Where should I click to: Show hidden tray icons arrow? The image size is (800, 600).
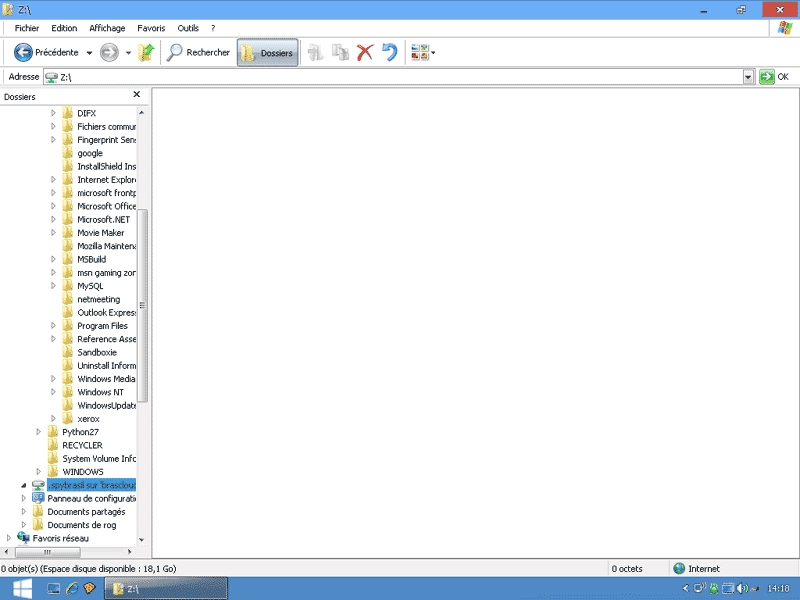686,588
